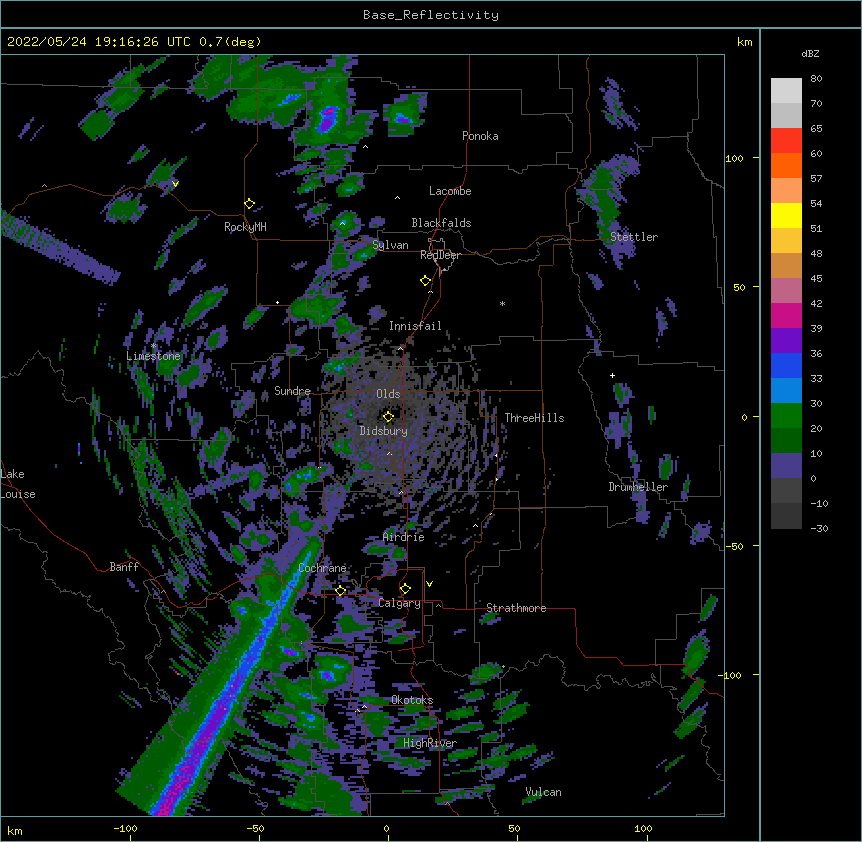
Task: Click the -50 tick on the right vertical axis
Action: coord(734,546)
